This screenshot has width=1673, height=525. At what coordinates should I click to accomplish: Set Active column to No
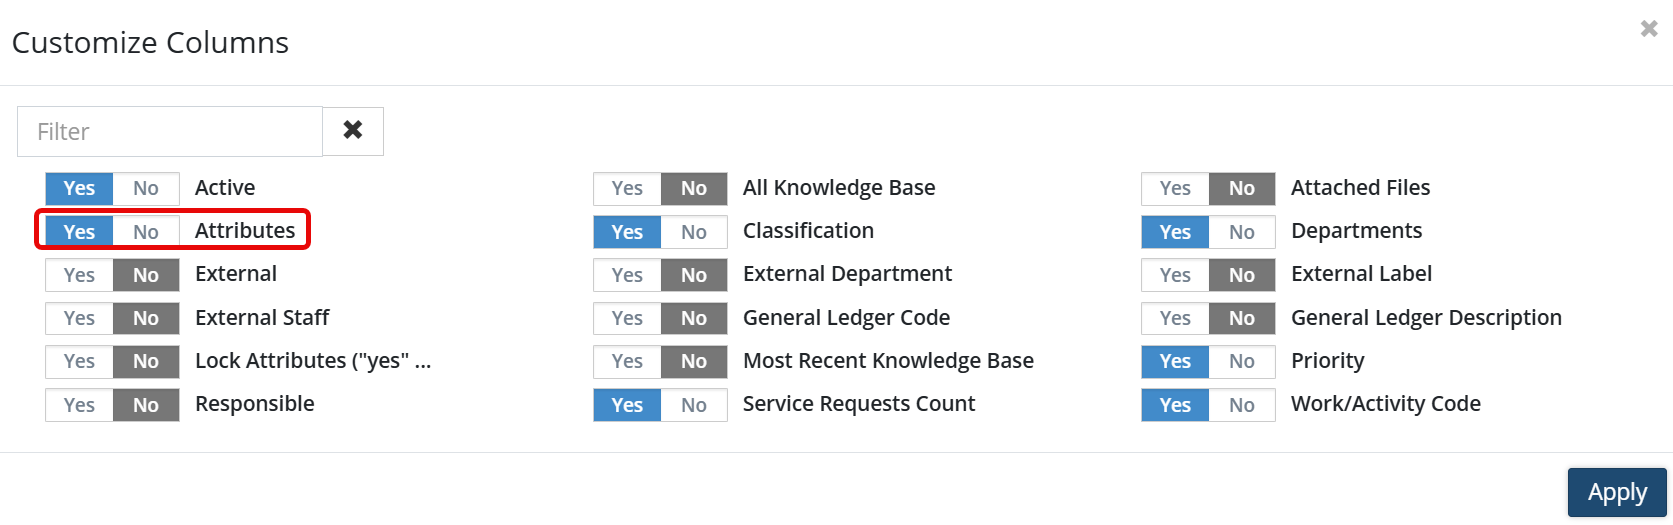(146, 188)
